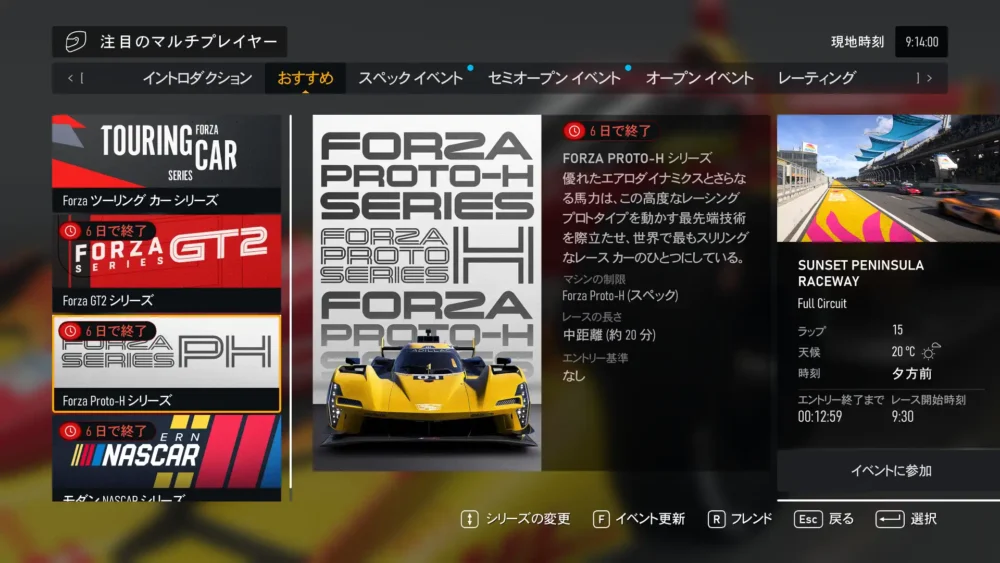
Task: Click the Forza Proto-H series poster image
Action: [x=427, y=293]
